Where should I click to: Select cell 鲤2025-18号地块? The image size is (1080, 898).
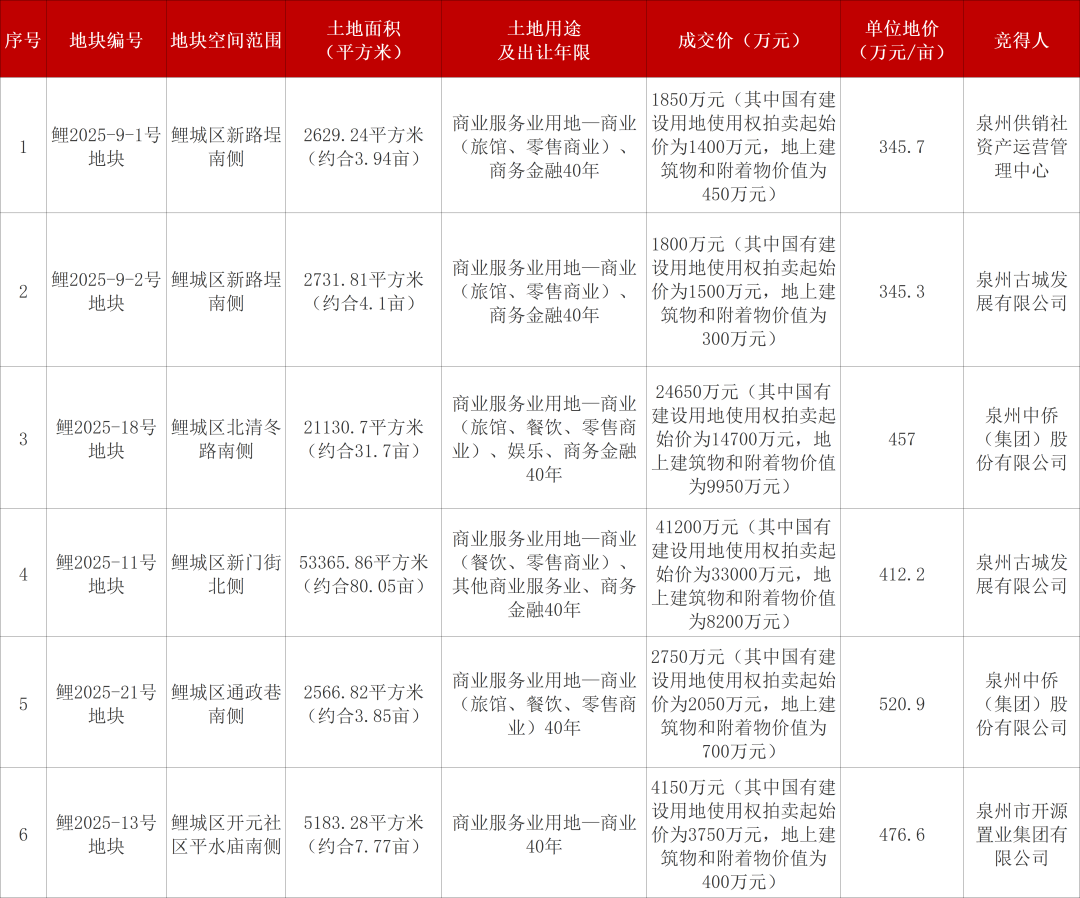(x=106, y=438)
